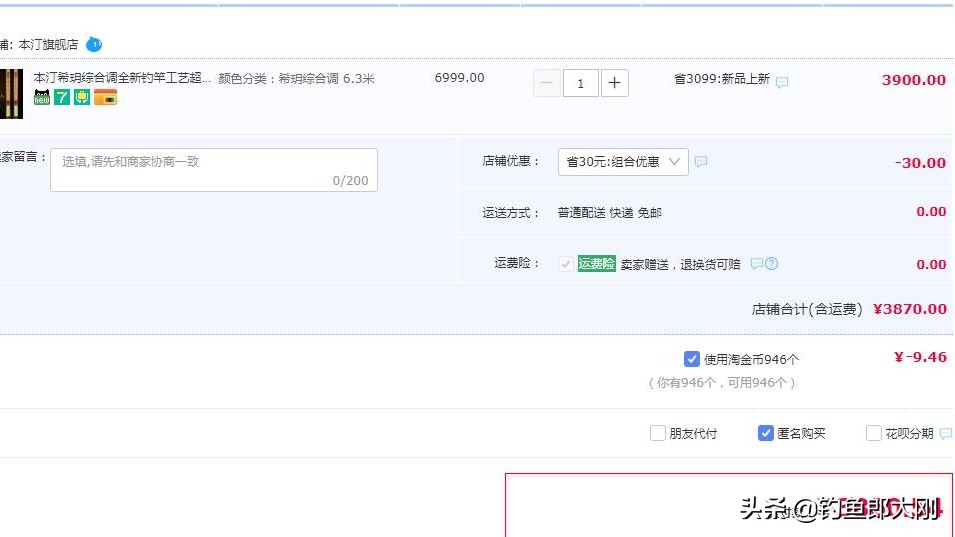Click the green 7-day return badge icon
This screenshot has height=537, width=955.
point(62,97)
